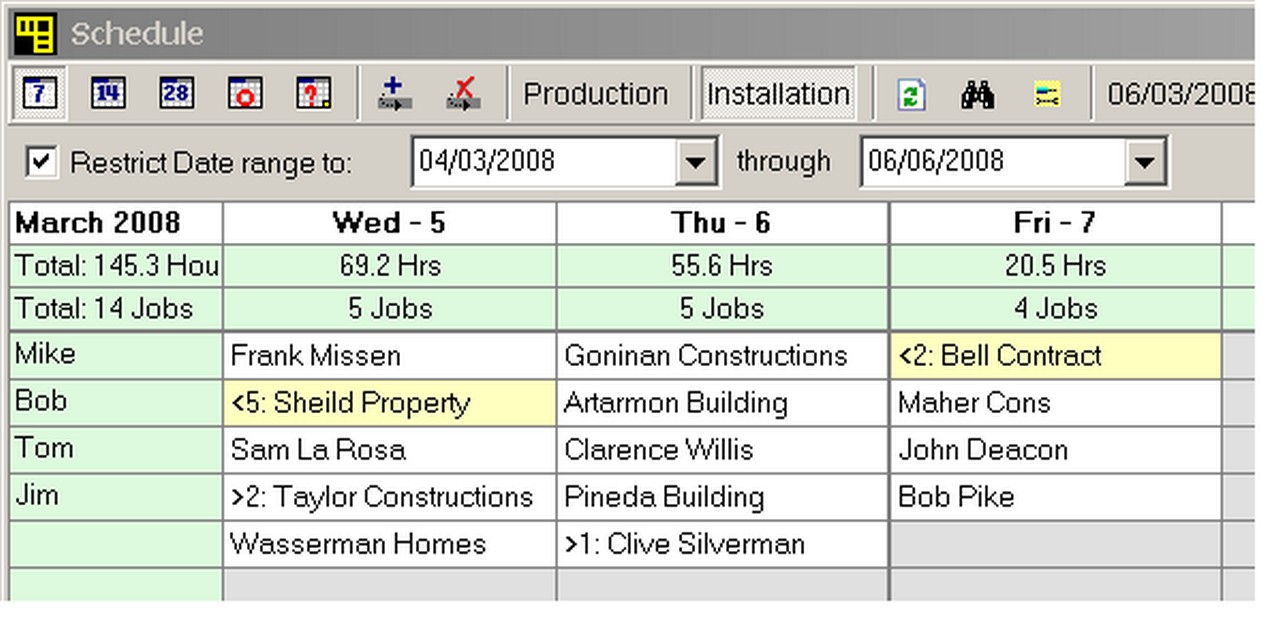Click the delete row icon with red X
The width and height of the screenshot is (1280, 626).
pyautogui.click(x=463, y=94)
